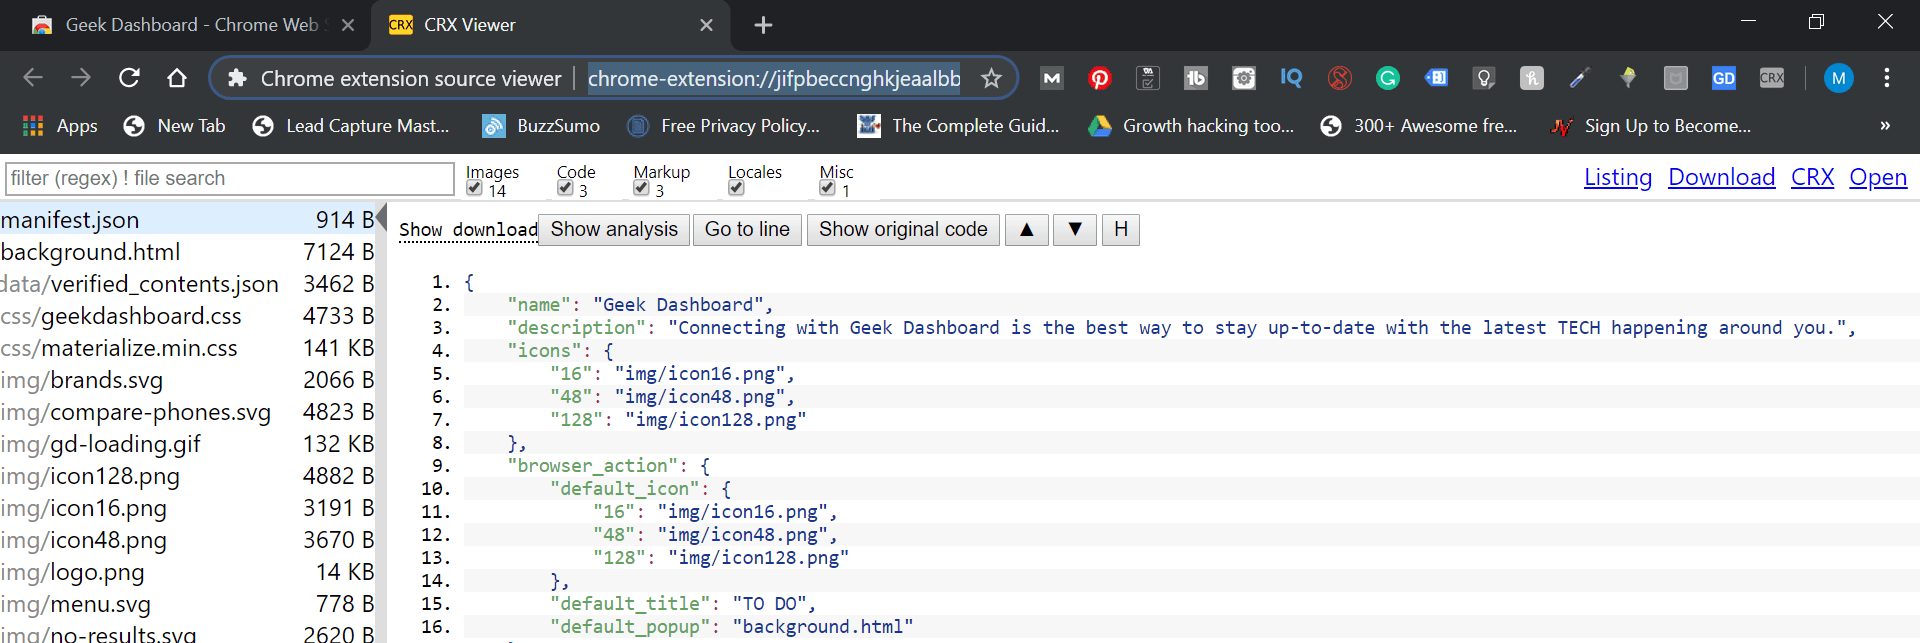1920x643 pixels.
Task: Open the Apps bookmarks shortcut
Action: point(60,126)
